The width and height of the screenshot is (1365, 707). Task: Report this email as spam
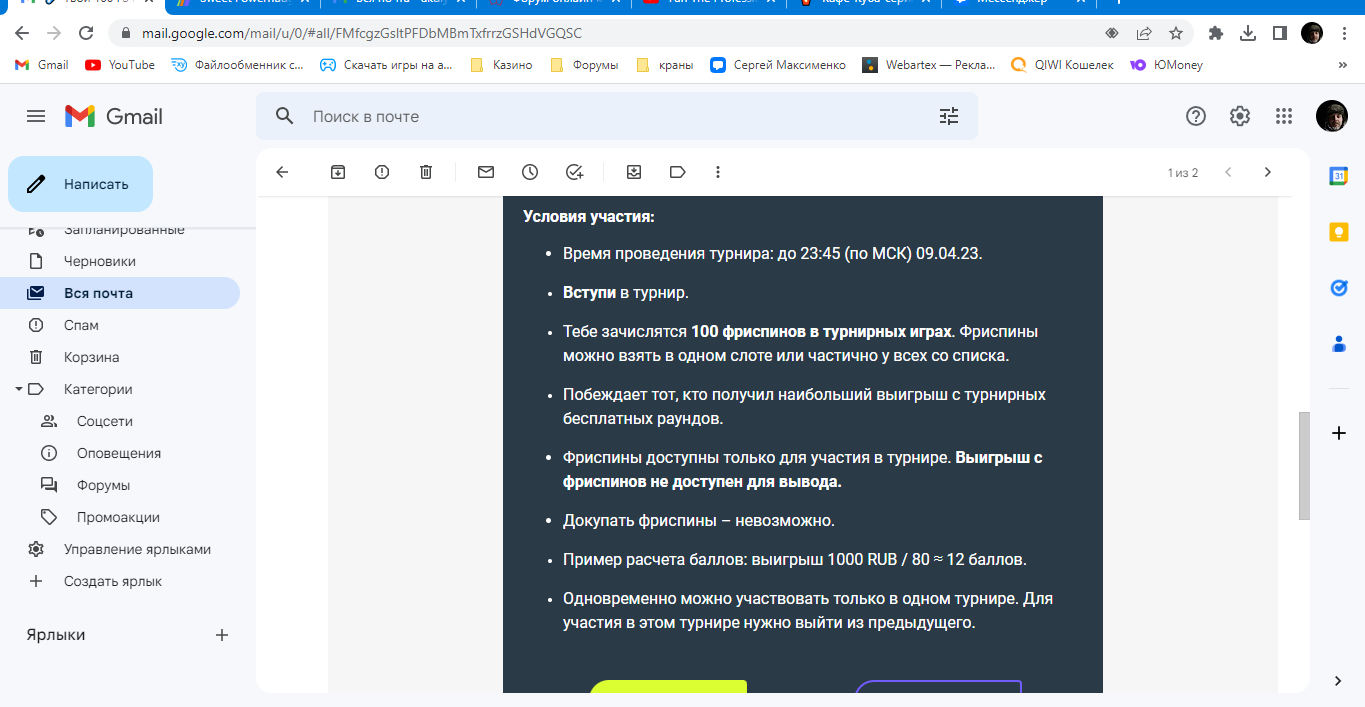point(382,172)
